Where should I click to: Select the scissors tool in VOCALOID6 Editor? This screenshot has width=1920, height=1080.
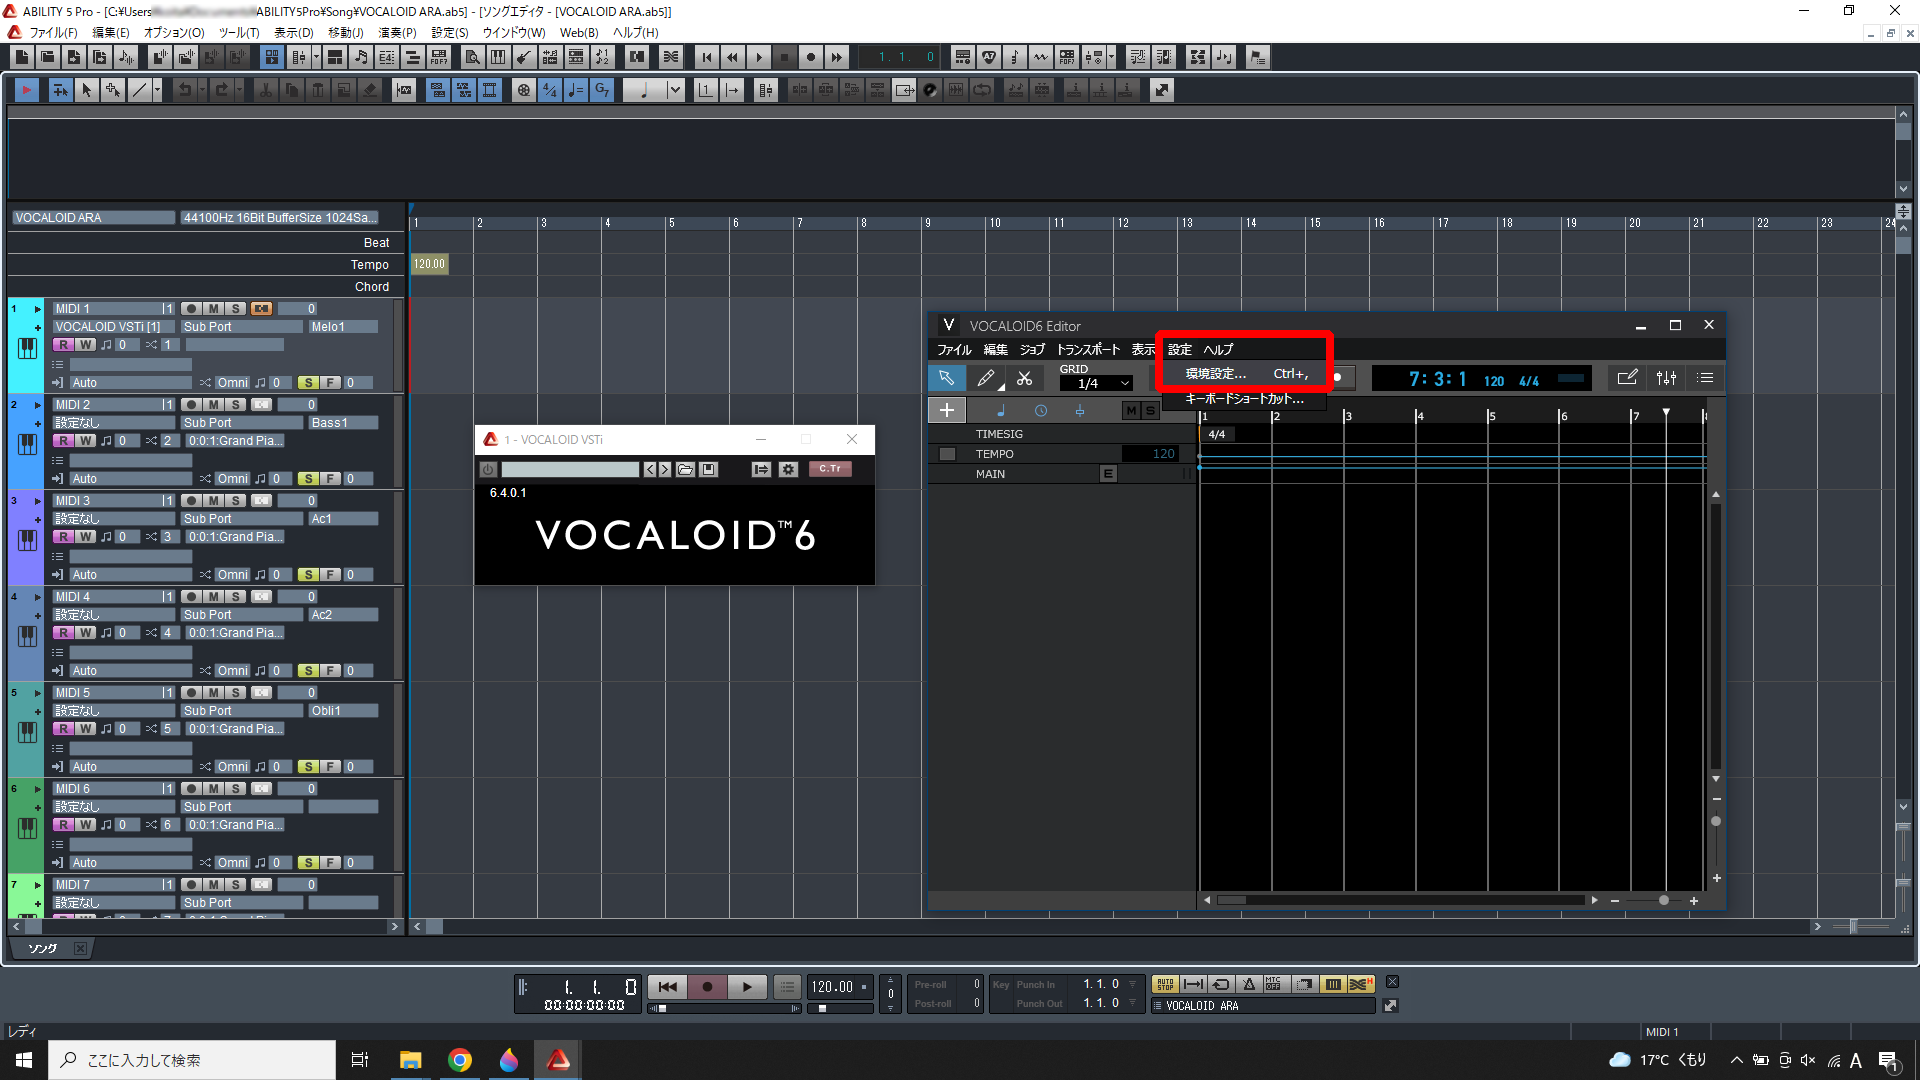pos(1024,378)
